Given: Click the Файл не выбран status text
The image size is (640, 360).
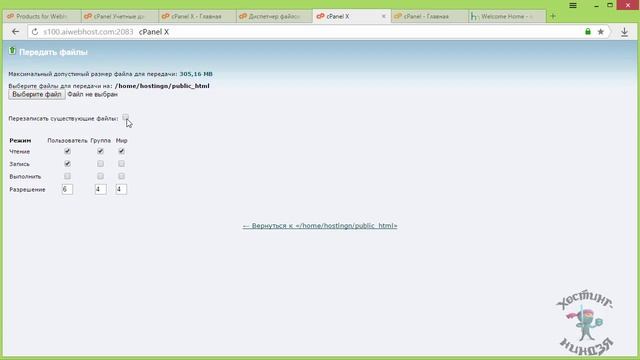Looking at the screenshot, I should click(x=93, y=94).
